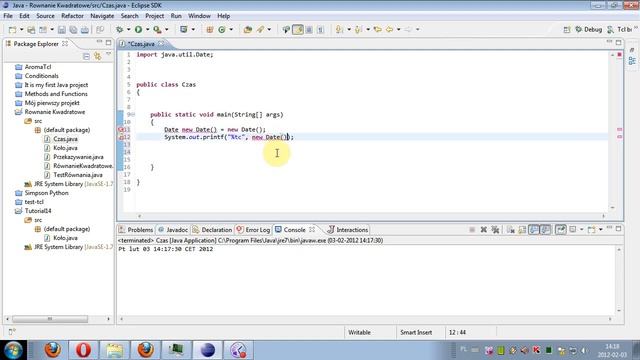This screenshot has width=640, height=360.
Task: Switch to the Problems tab
Action: pyautogui.click(x=136, y=230)
